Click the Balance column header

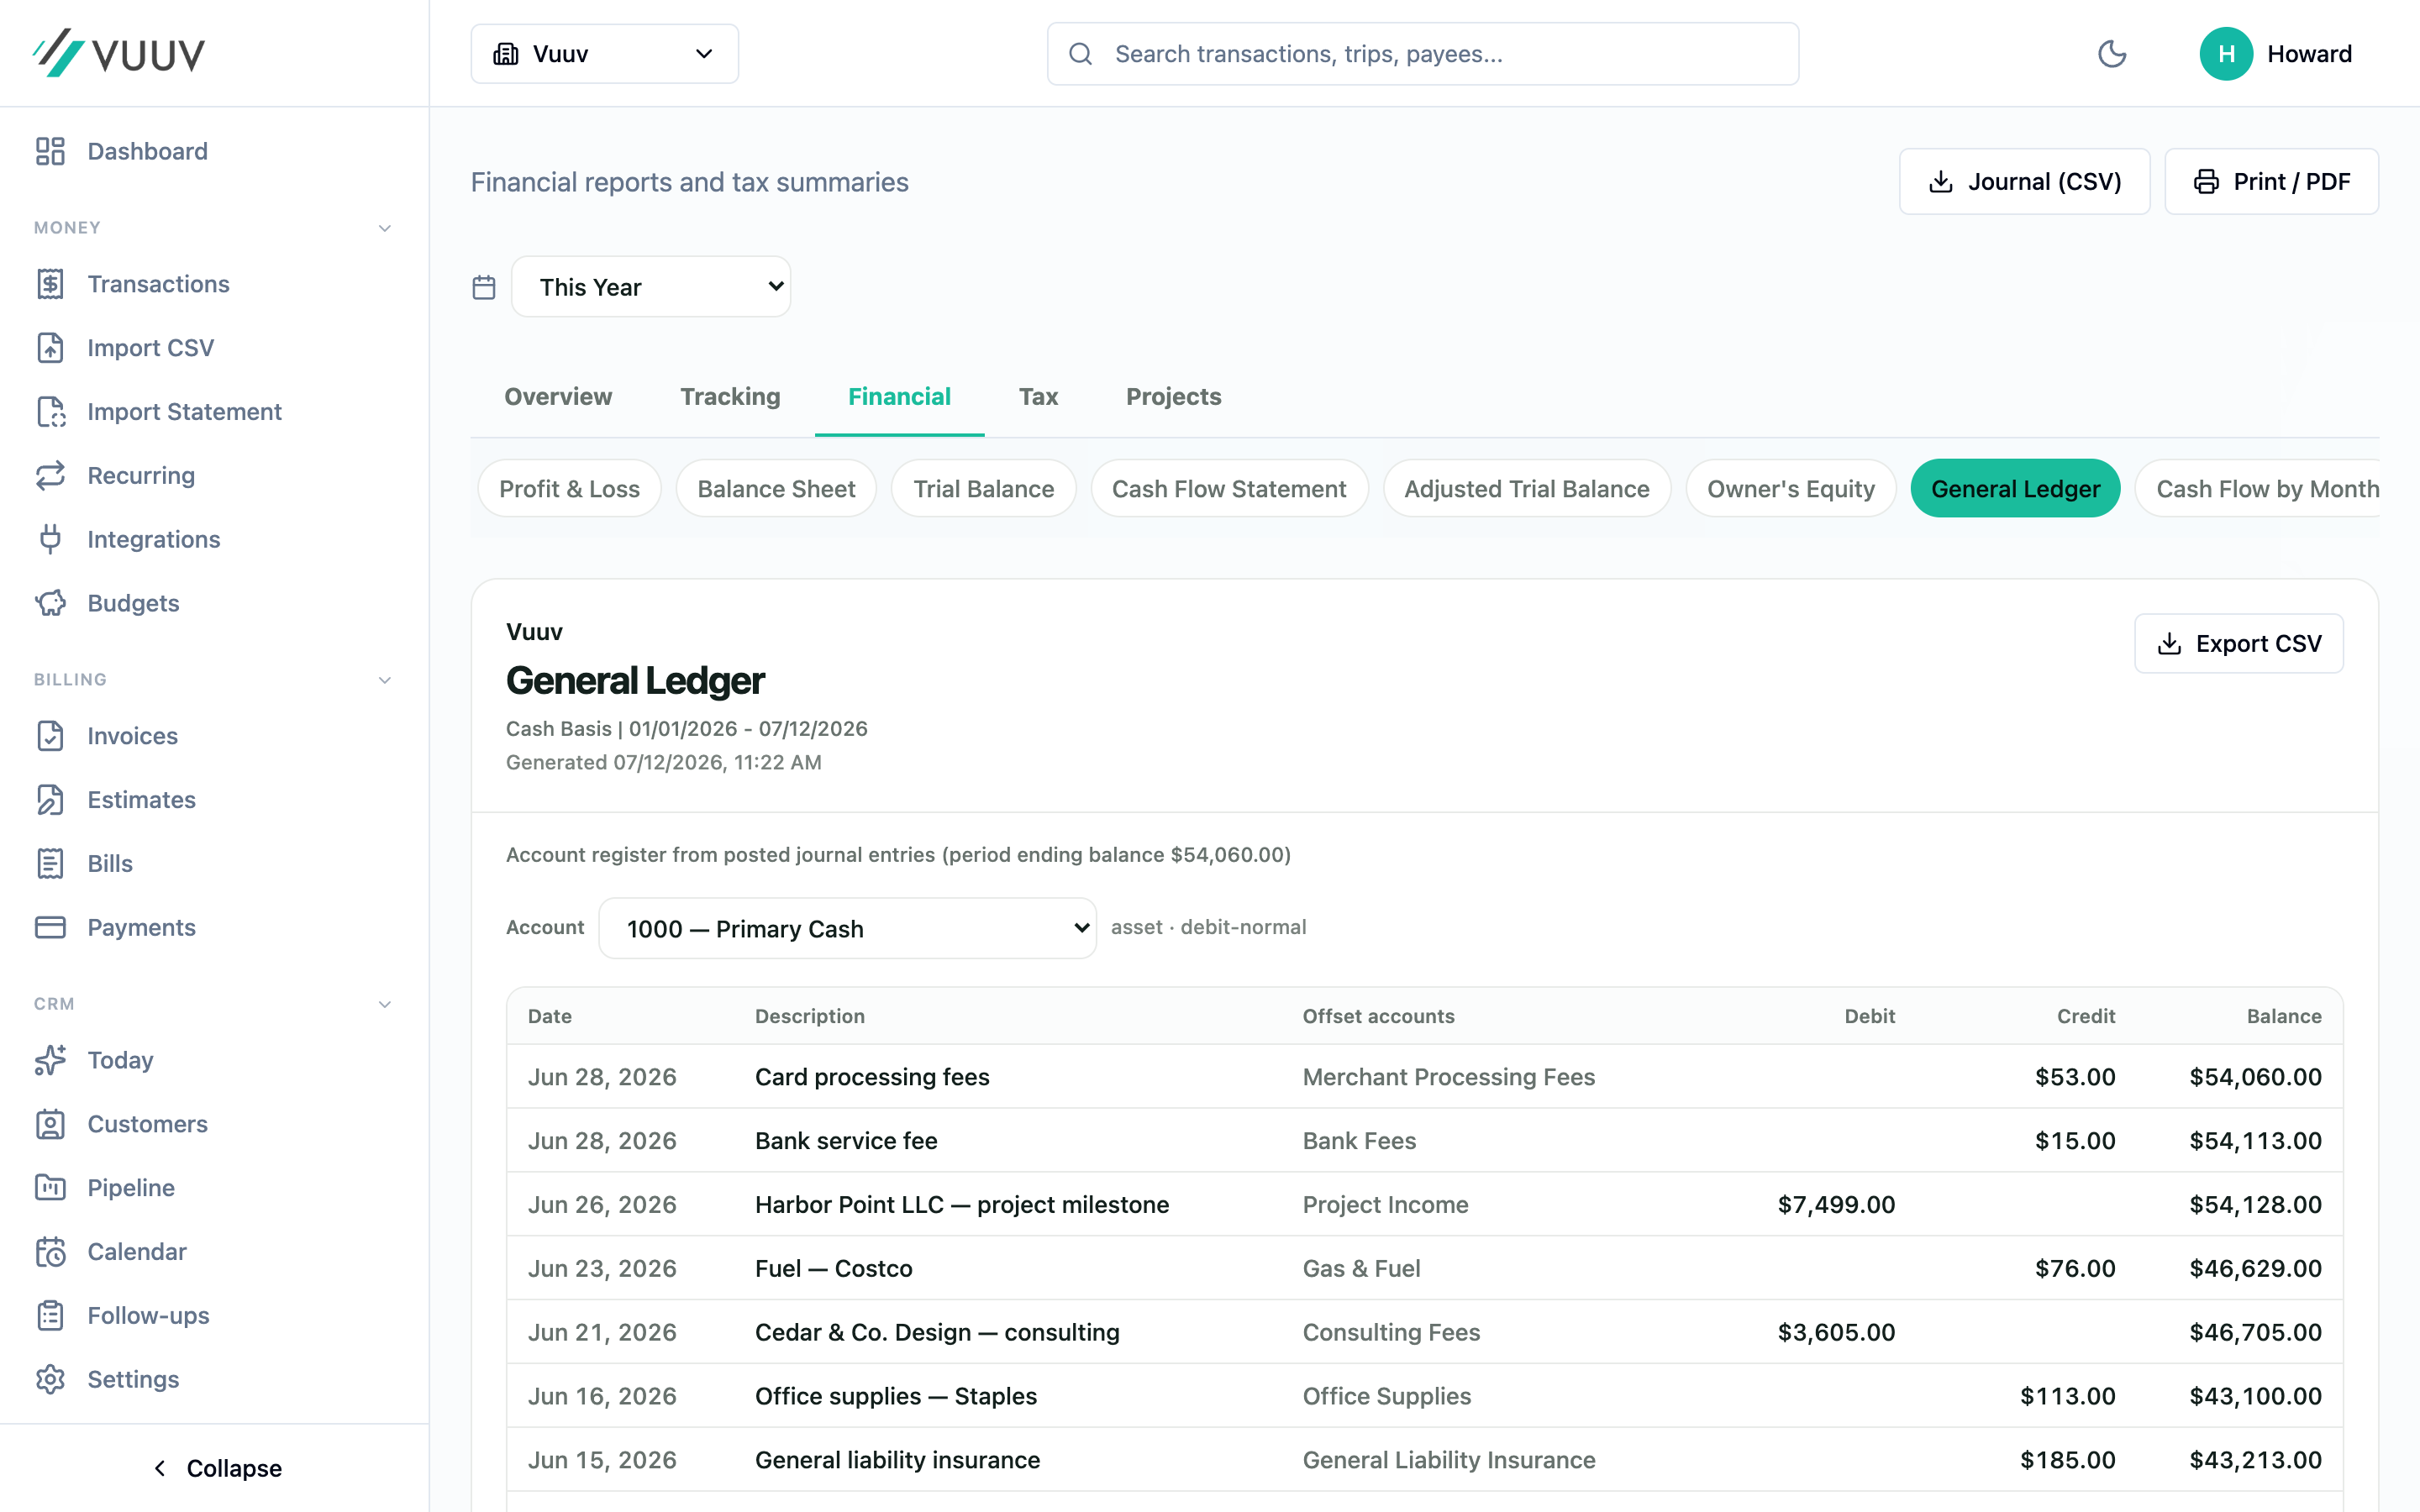point(2284,1016)
